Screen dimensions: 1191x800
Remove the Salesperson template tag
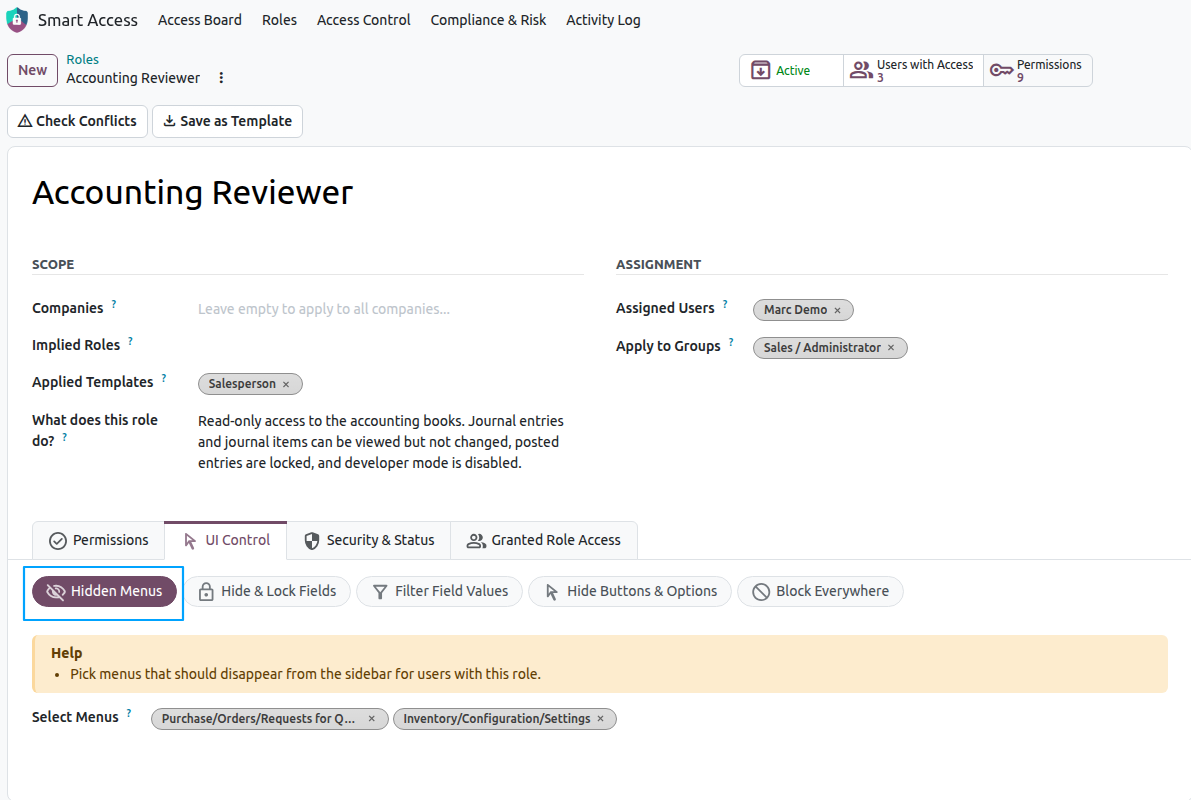[x=286, y=384]
